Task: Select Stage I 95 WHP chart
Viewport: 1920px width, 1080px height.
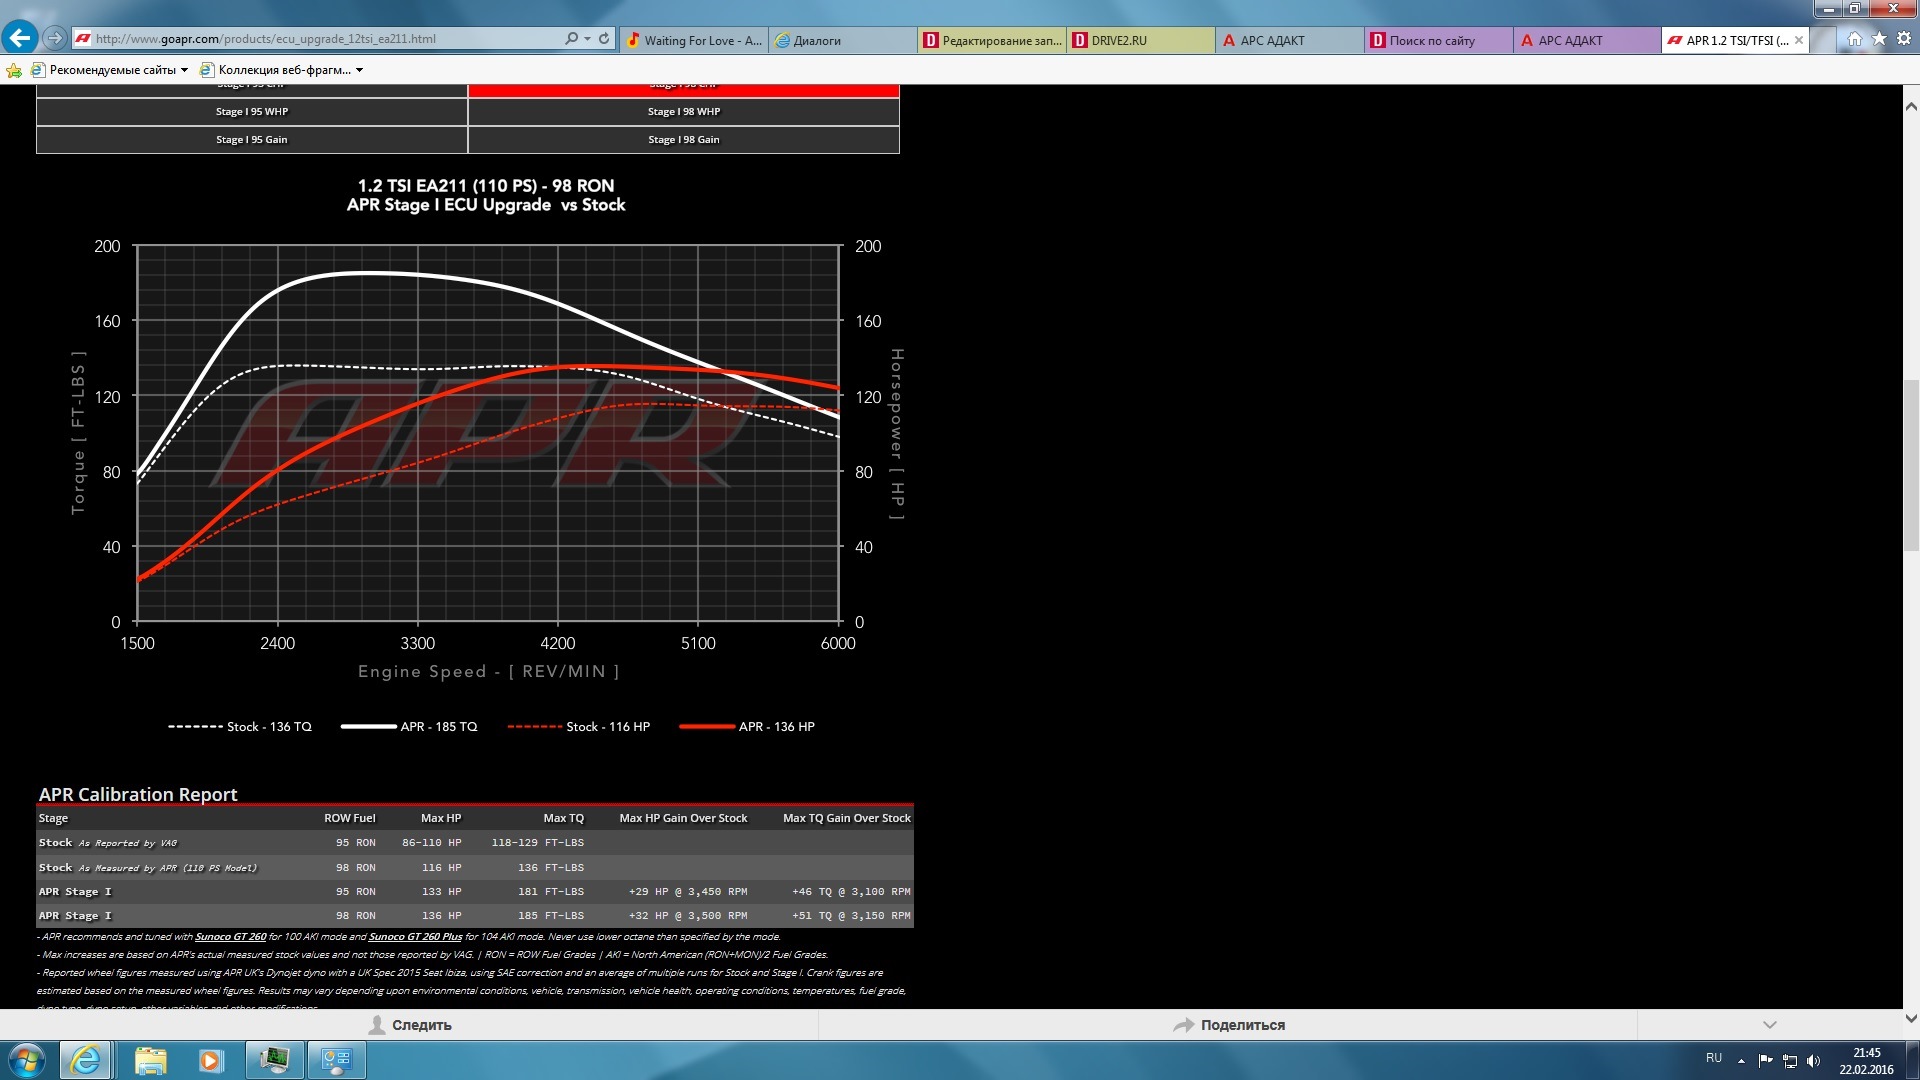Action: 252,112
